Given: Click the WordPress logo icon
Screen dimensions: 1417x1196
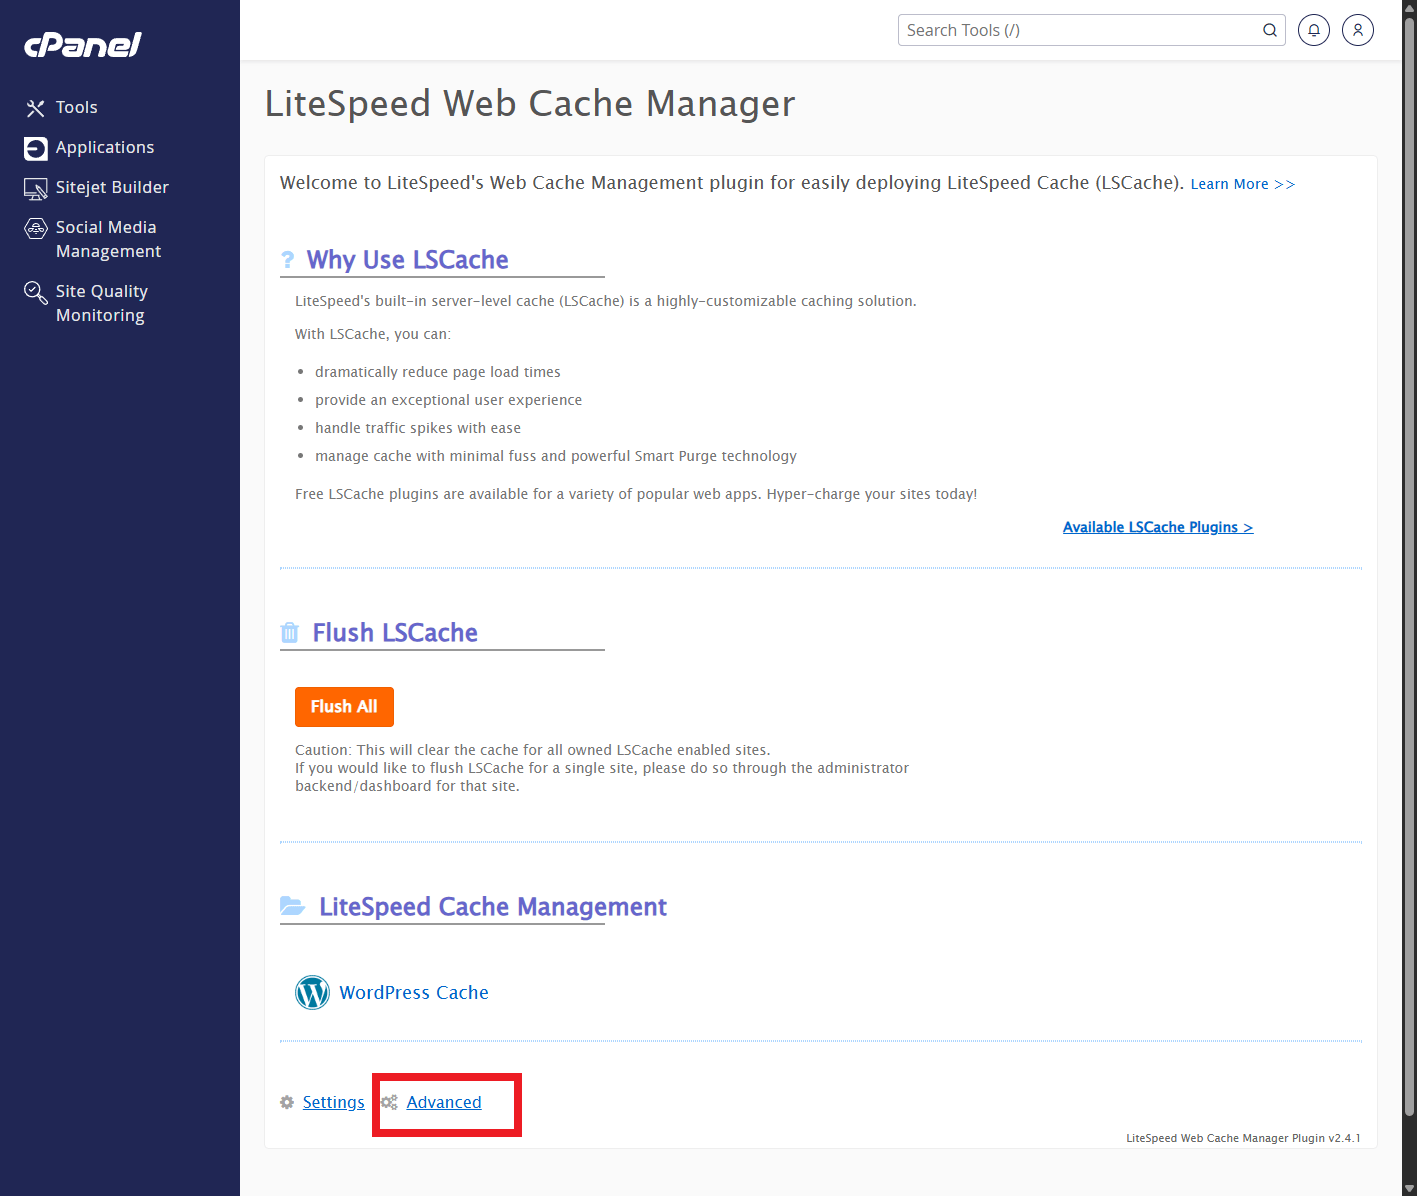Looking at the screenshot, I should (312, 992).
